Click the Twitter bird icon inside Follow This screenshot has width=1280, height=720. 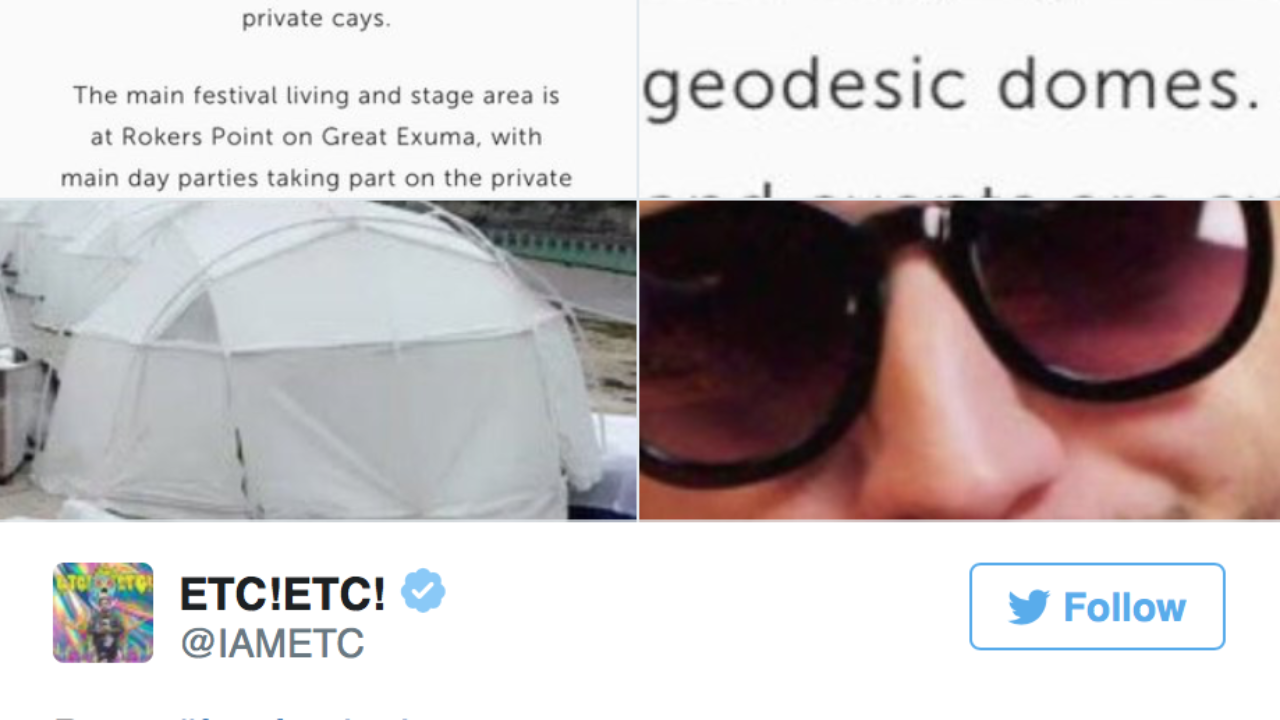[1029, 607]
